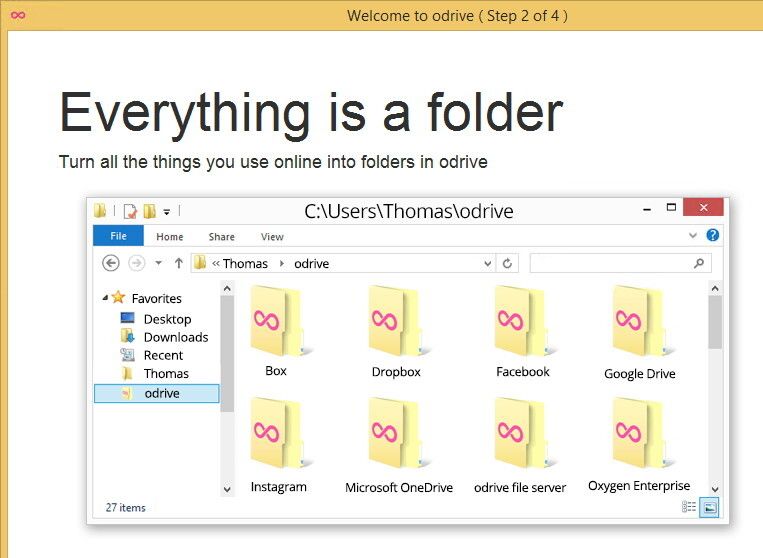Screen dimensions: 763x558
Task: Open the Microsoft OneDrive folder
Action: [399, 446]
